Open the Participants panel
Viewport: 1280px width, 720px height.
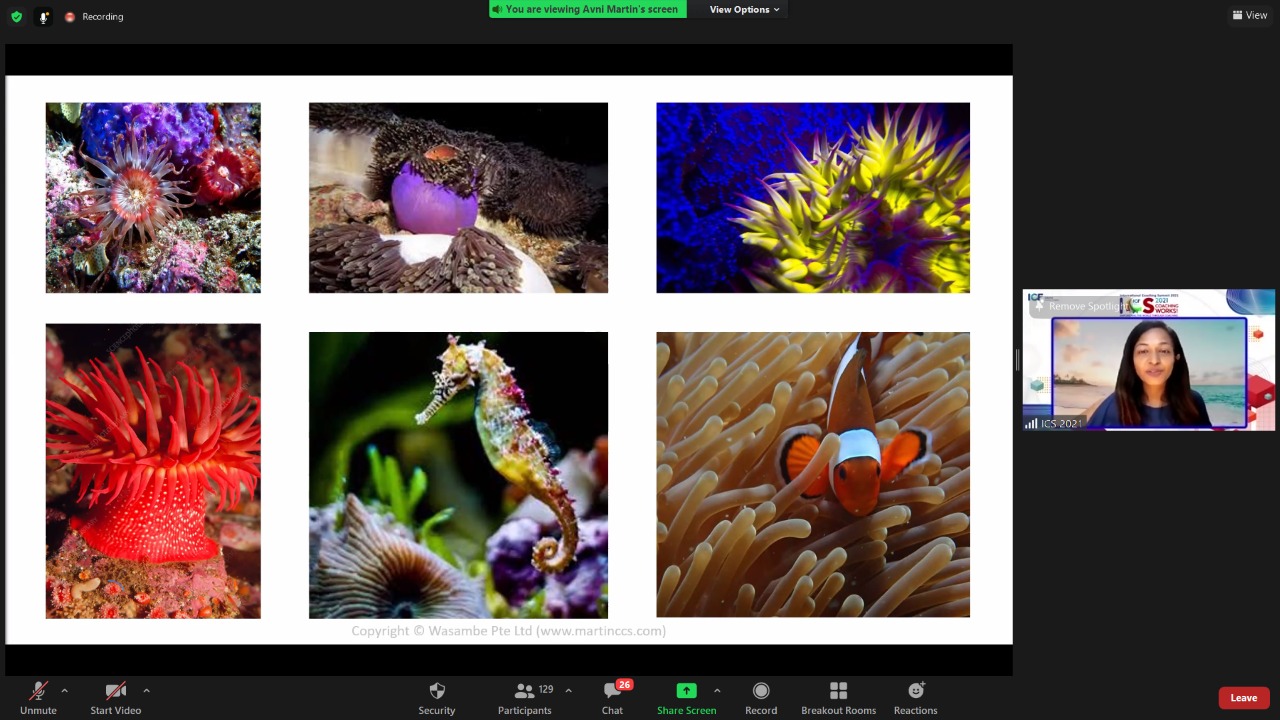click(524, 697)
